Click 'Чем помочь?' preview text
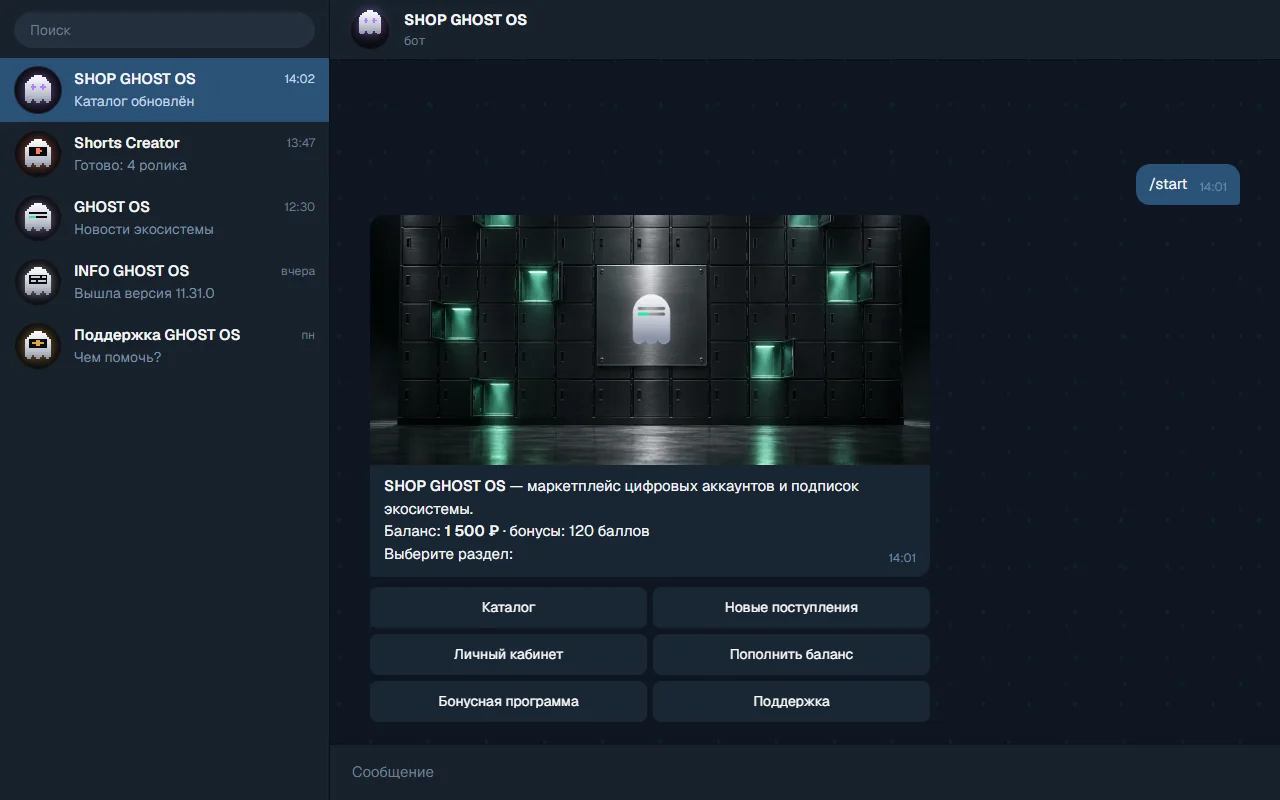Screen dimensions: 1280x800 117,357
